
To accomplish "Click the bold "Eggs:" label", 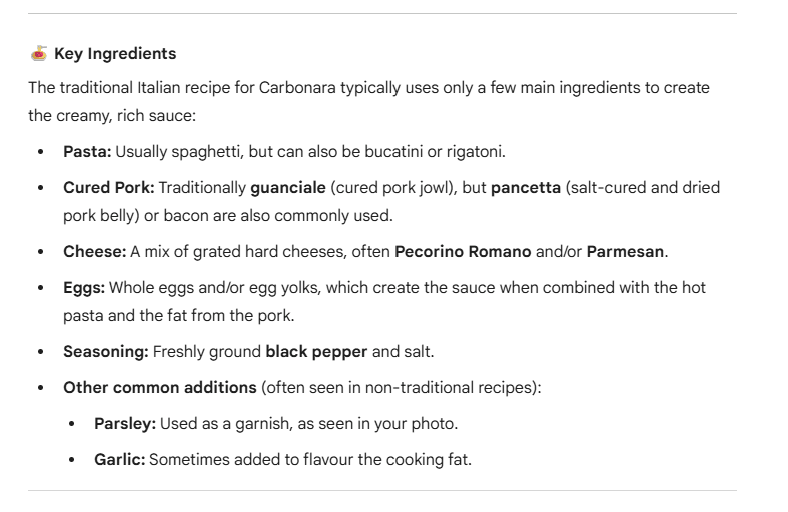I will [84, 287].
